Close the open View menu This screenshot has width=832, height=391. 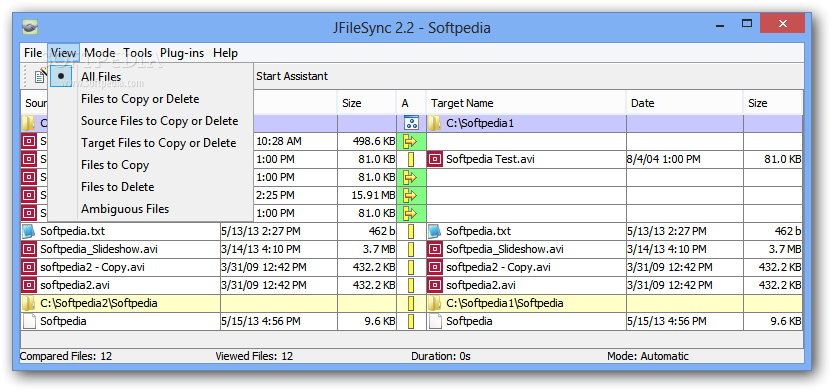(x=64, y=53)
